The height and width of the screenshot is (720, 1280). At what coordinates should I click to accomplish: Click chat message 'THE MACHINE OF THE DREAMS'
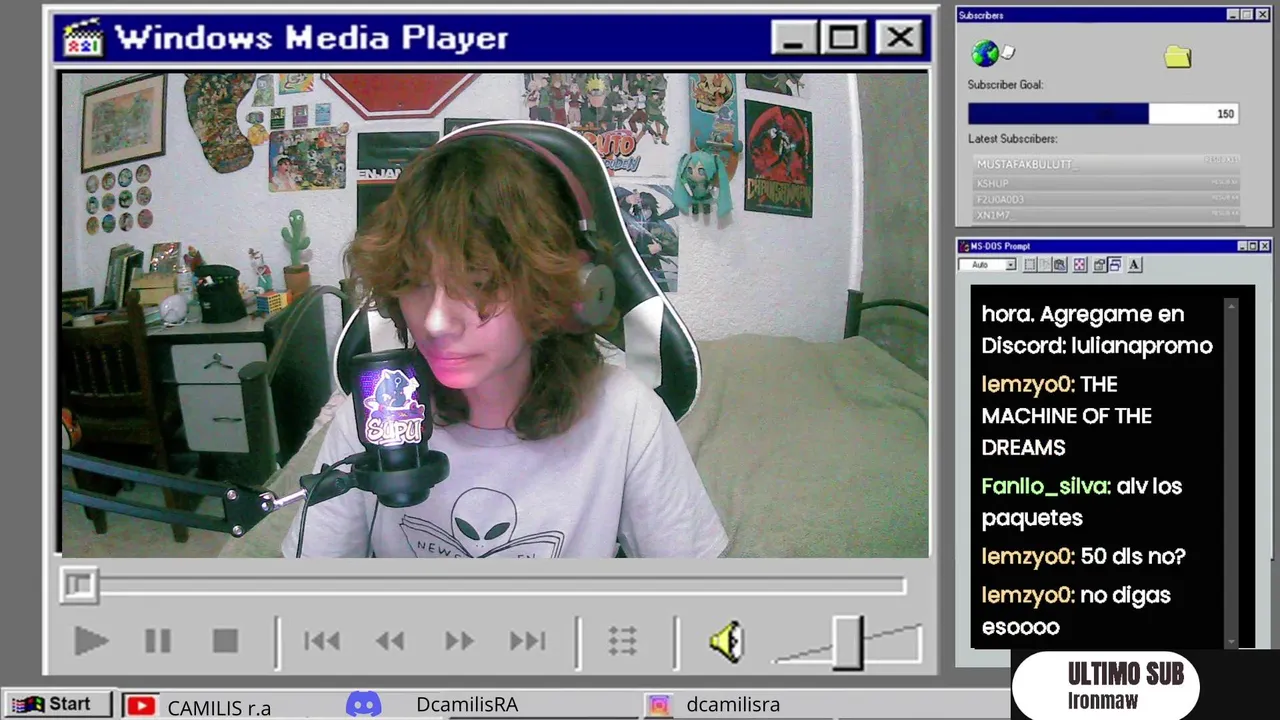[1067, 416]
